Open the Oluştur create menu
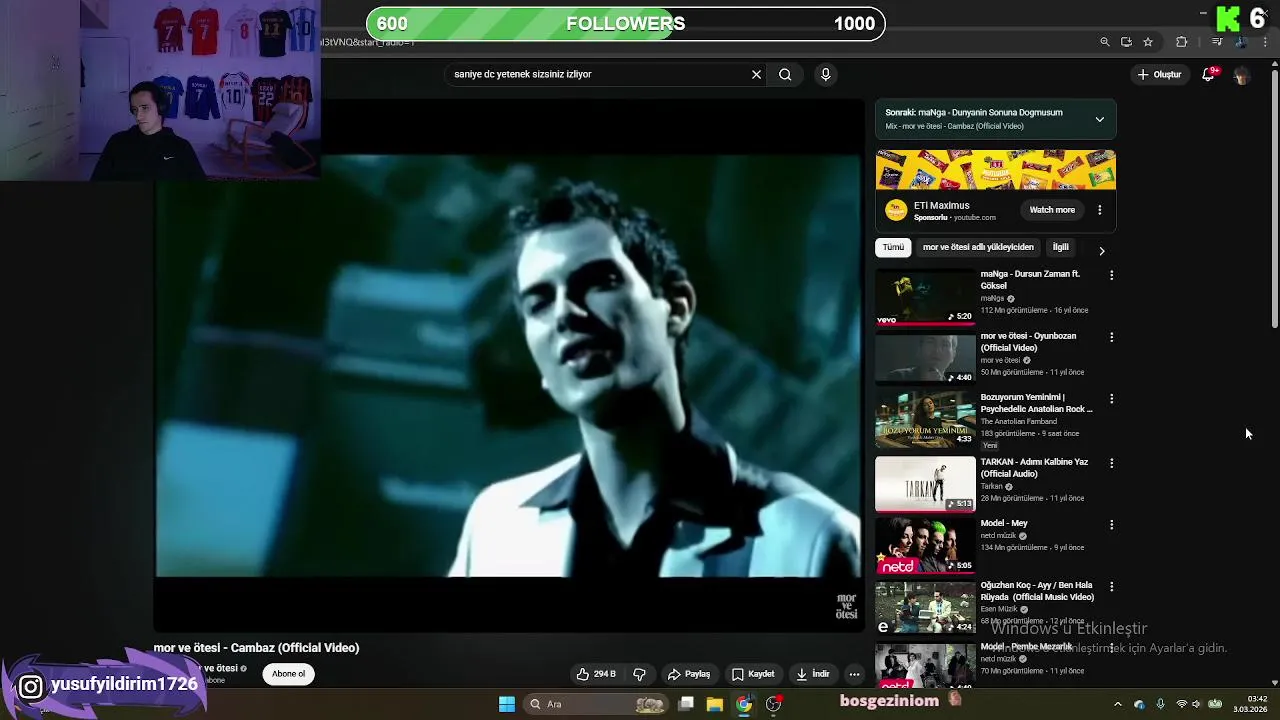Viewport: 1280px width, 720px height. pos(1159,74)
